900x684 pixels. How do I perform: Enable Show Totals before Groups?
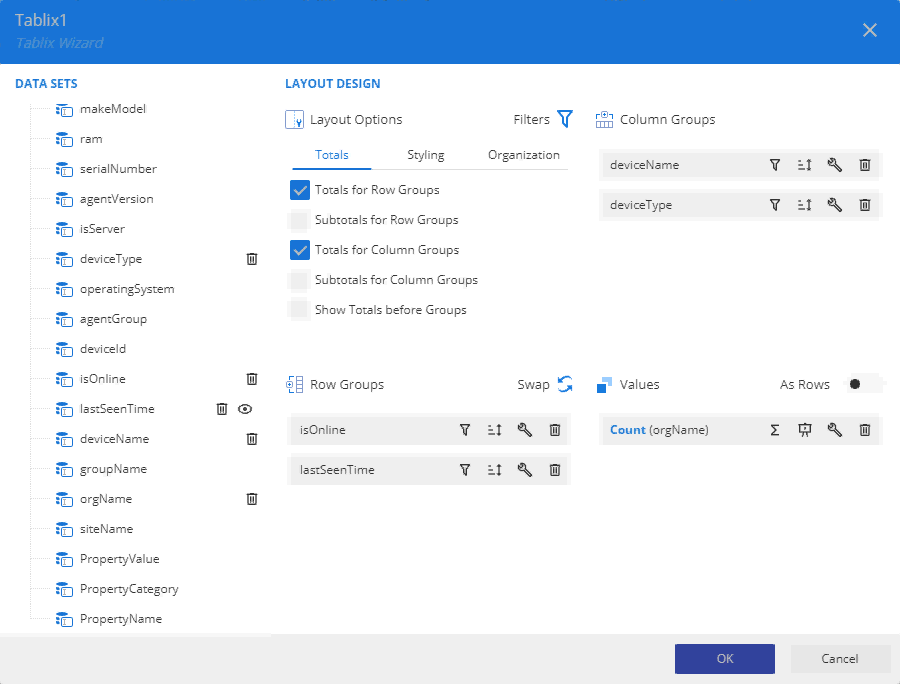300,310
